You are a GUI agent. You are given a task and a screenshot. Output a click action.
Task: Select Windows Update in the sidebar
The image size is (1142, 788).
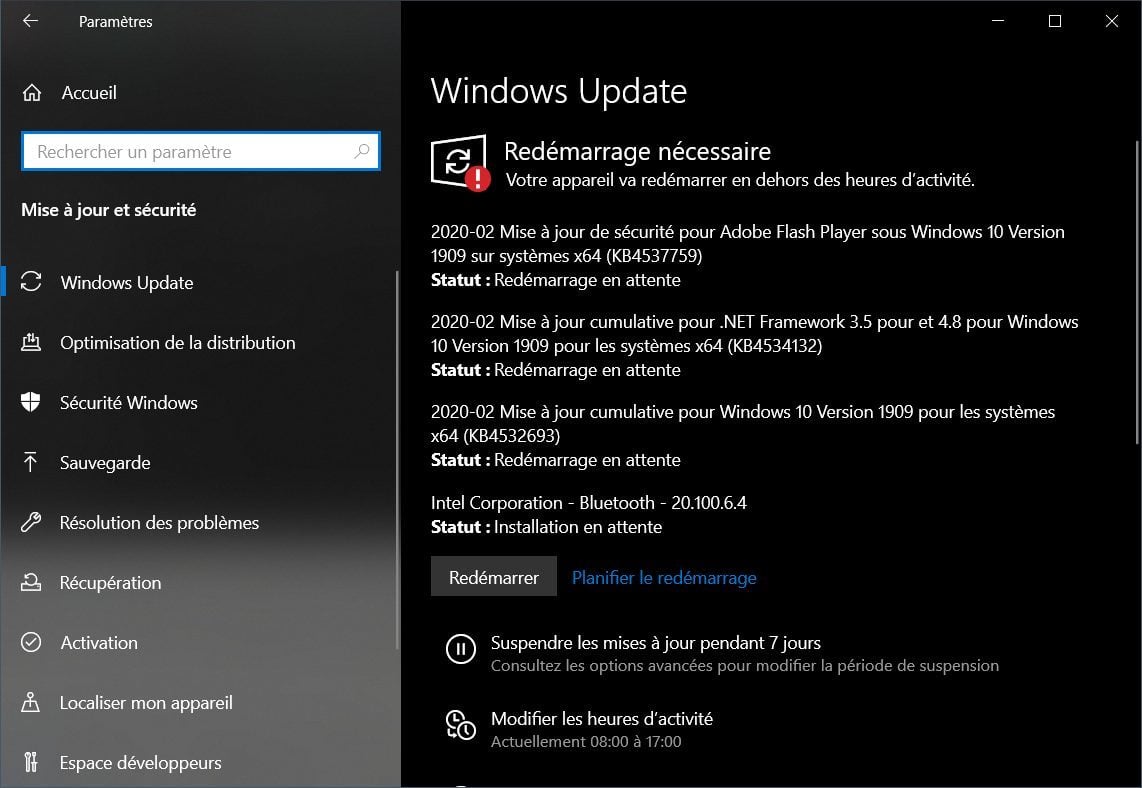[127, 283]
